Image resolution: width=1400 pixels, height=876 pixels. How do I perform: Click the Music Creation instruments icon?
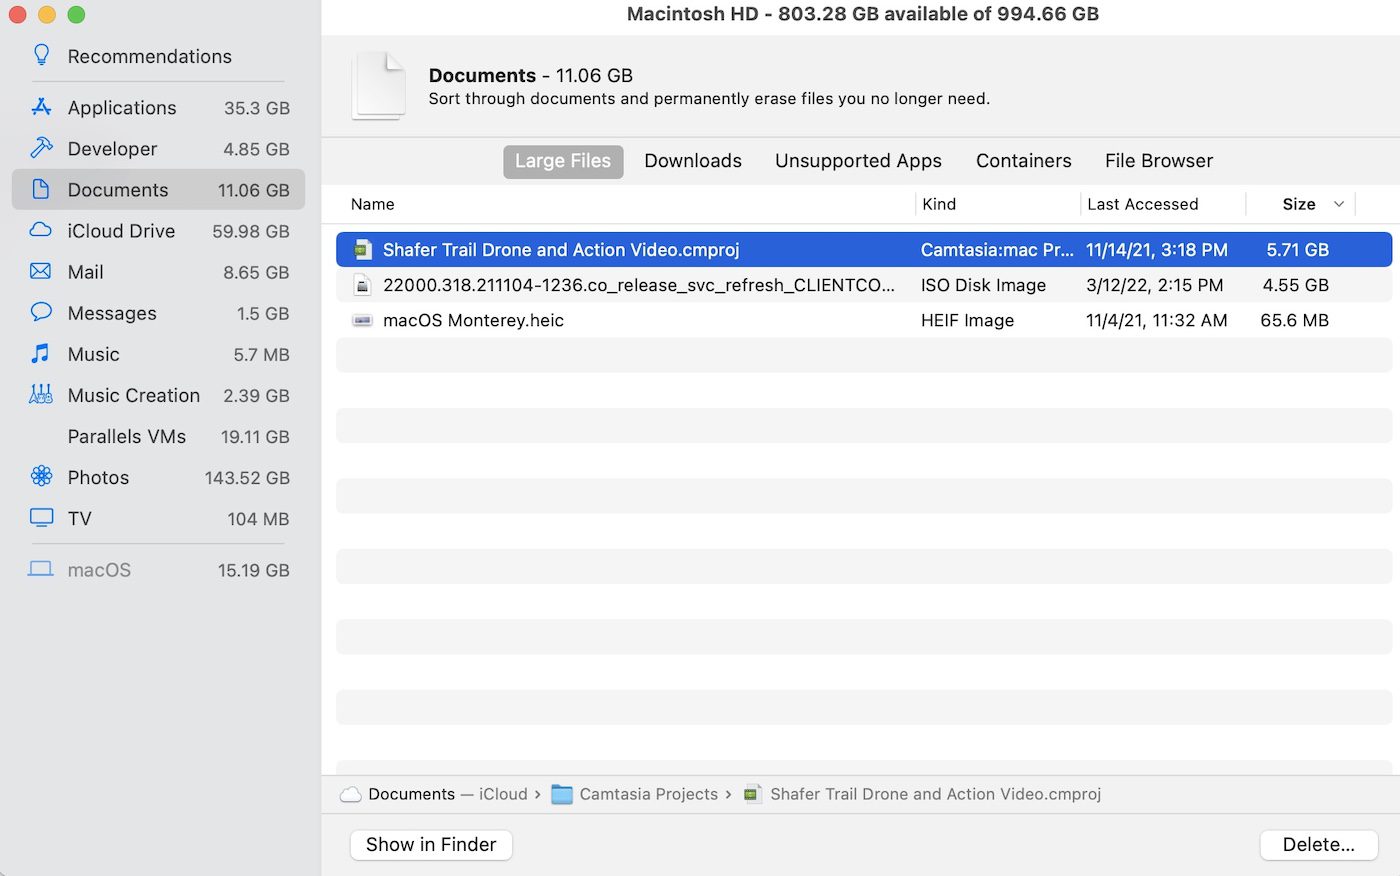(x=41, y=395)
